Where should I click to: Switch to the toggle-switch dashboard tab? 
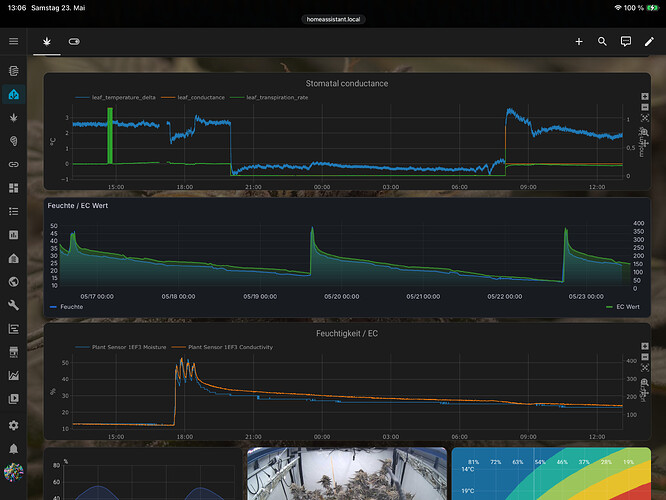pos(74,41)
